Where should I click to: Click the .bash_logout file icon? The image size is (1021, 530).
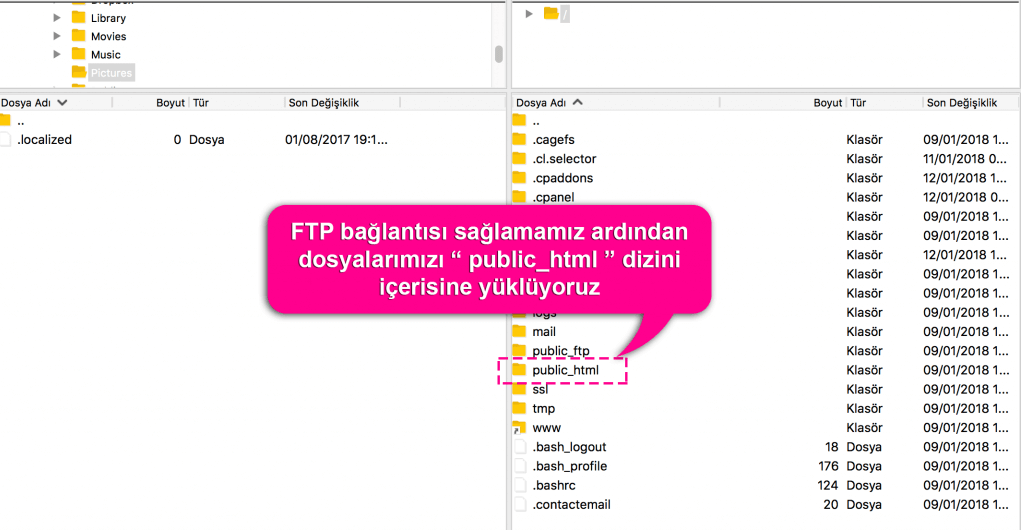tap(520, 447)
